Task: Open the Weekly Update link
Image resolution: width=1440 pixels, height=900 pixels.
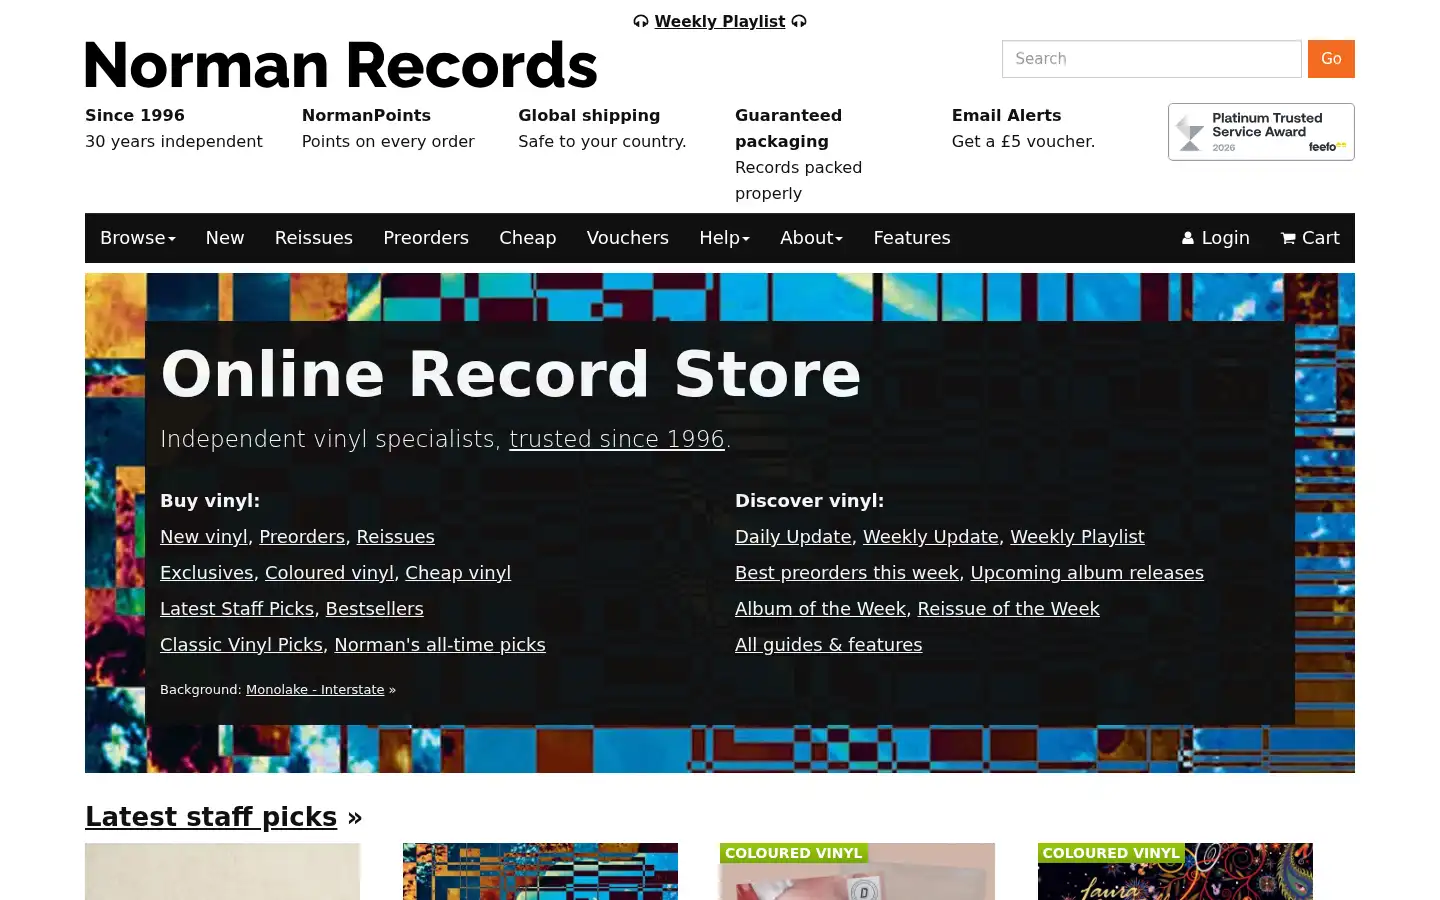Action: point(931,537)
